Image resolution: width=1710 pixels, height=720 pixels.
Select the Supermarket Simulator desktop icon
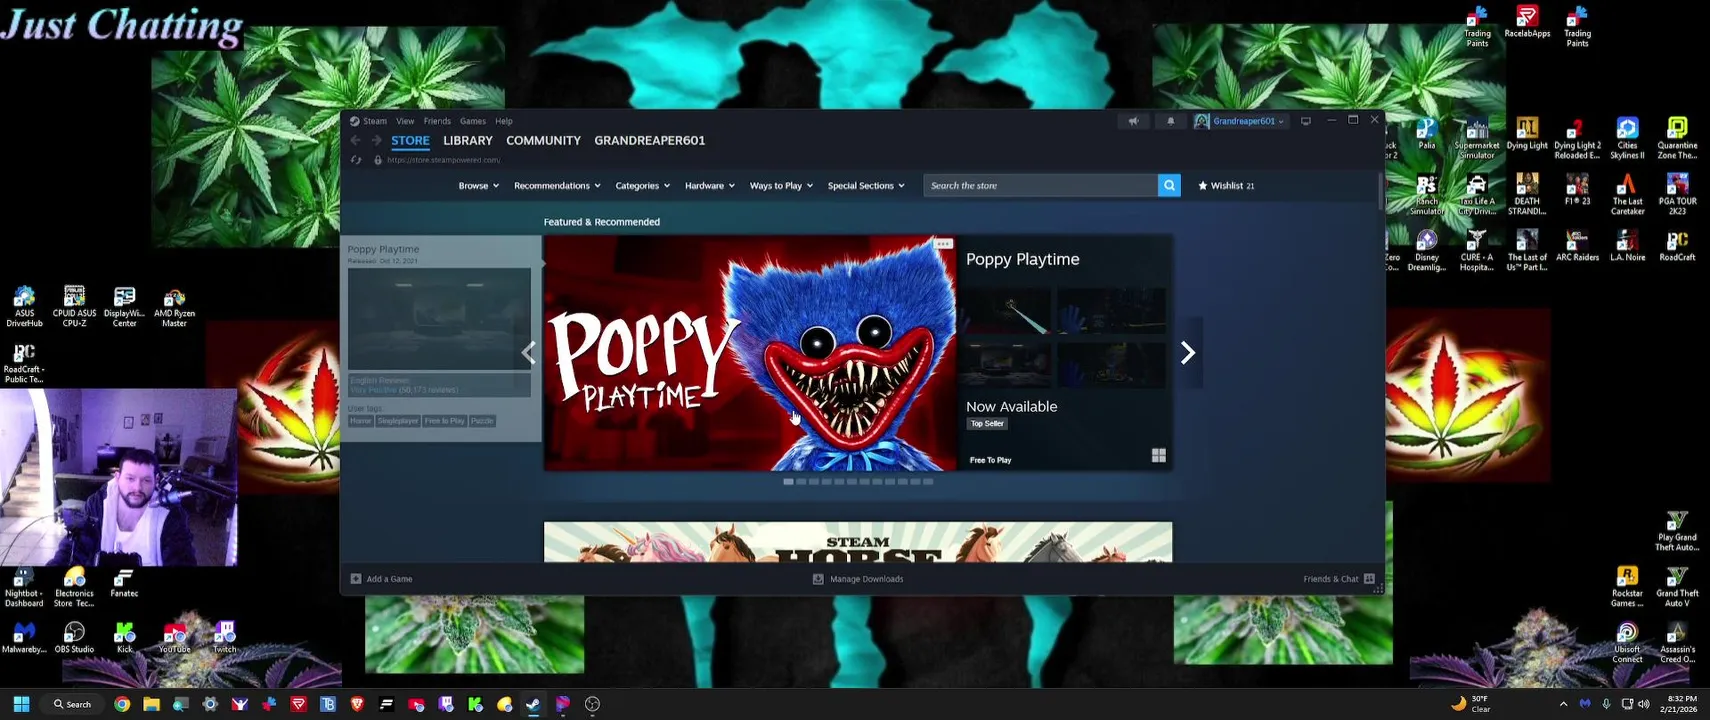[1477, 138]
